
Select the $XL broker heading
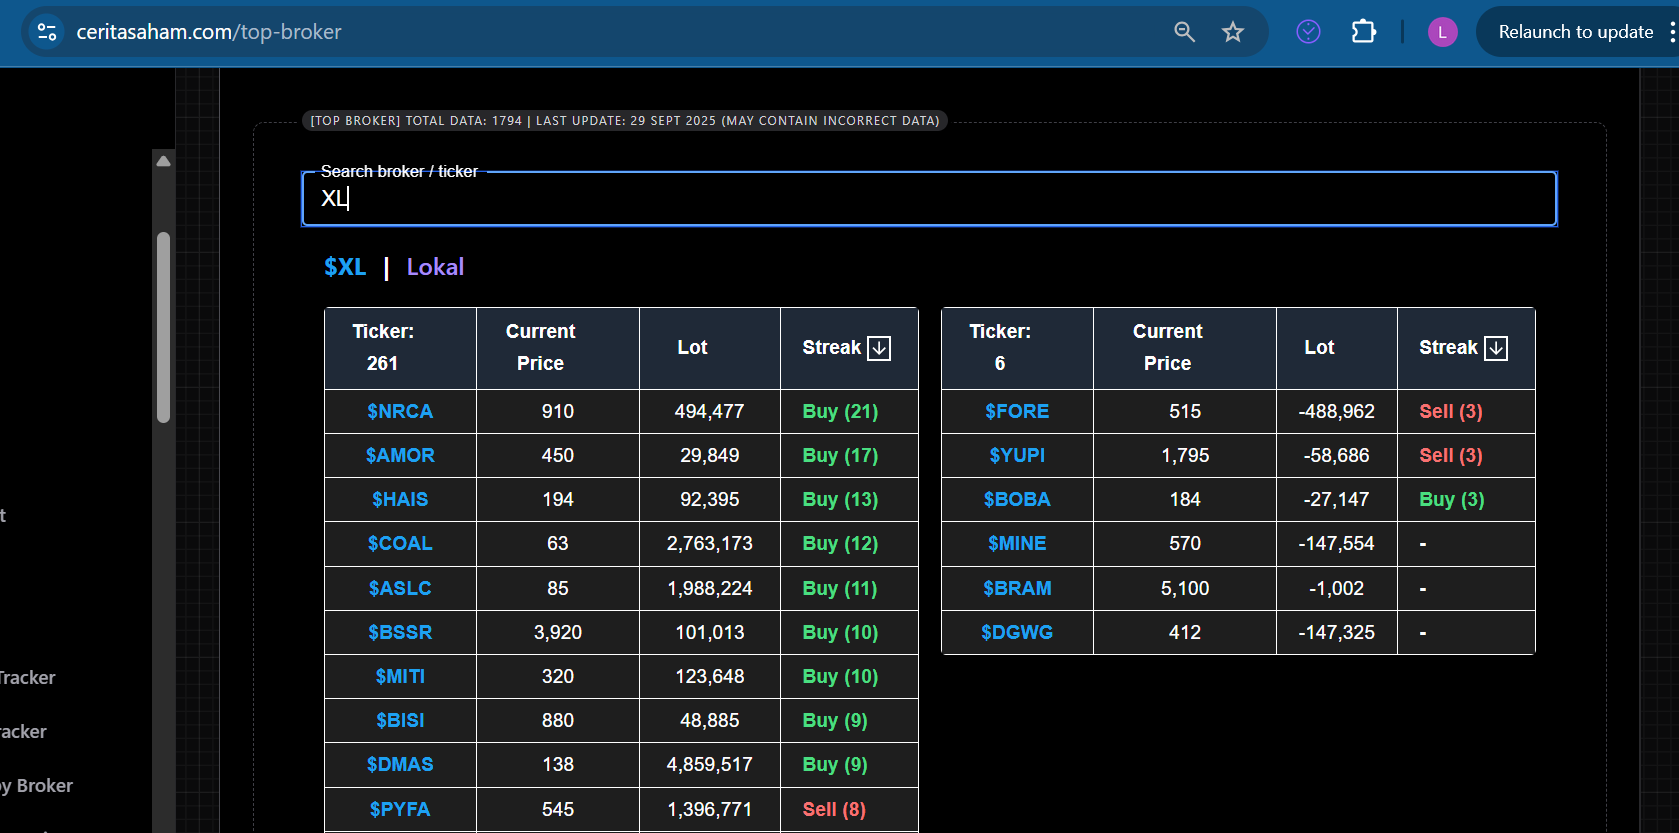tap(345, 267)
